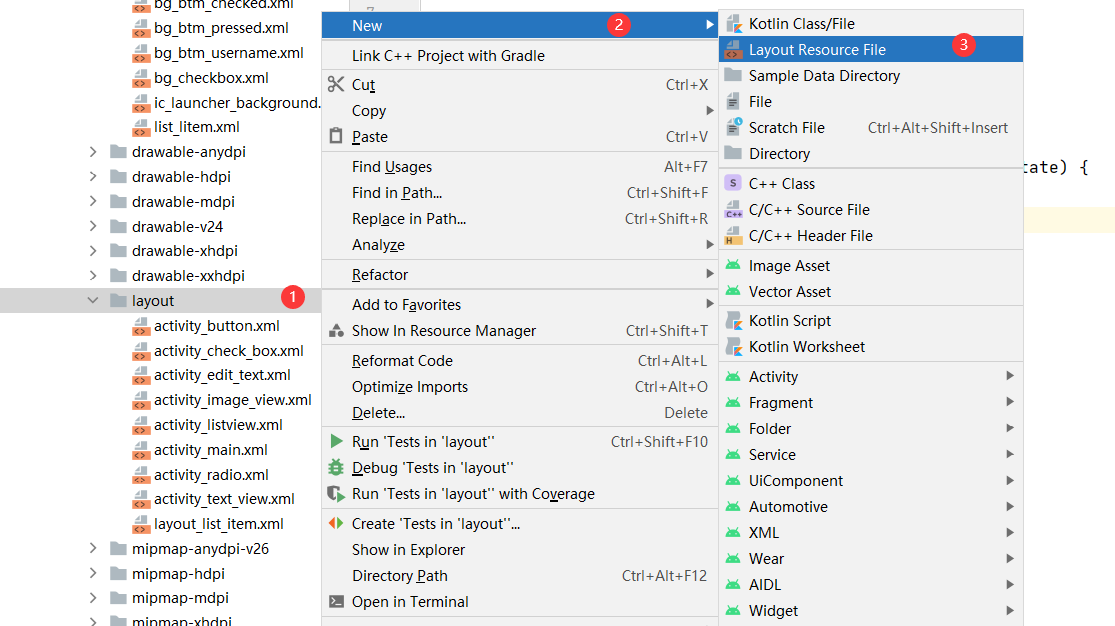Choose Layout Resource File from New submenu
Image resolution: width=1115 pixels, height=626 pixels.
[x=817, y=50]
